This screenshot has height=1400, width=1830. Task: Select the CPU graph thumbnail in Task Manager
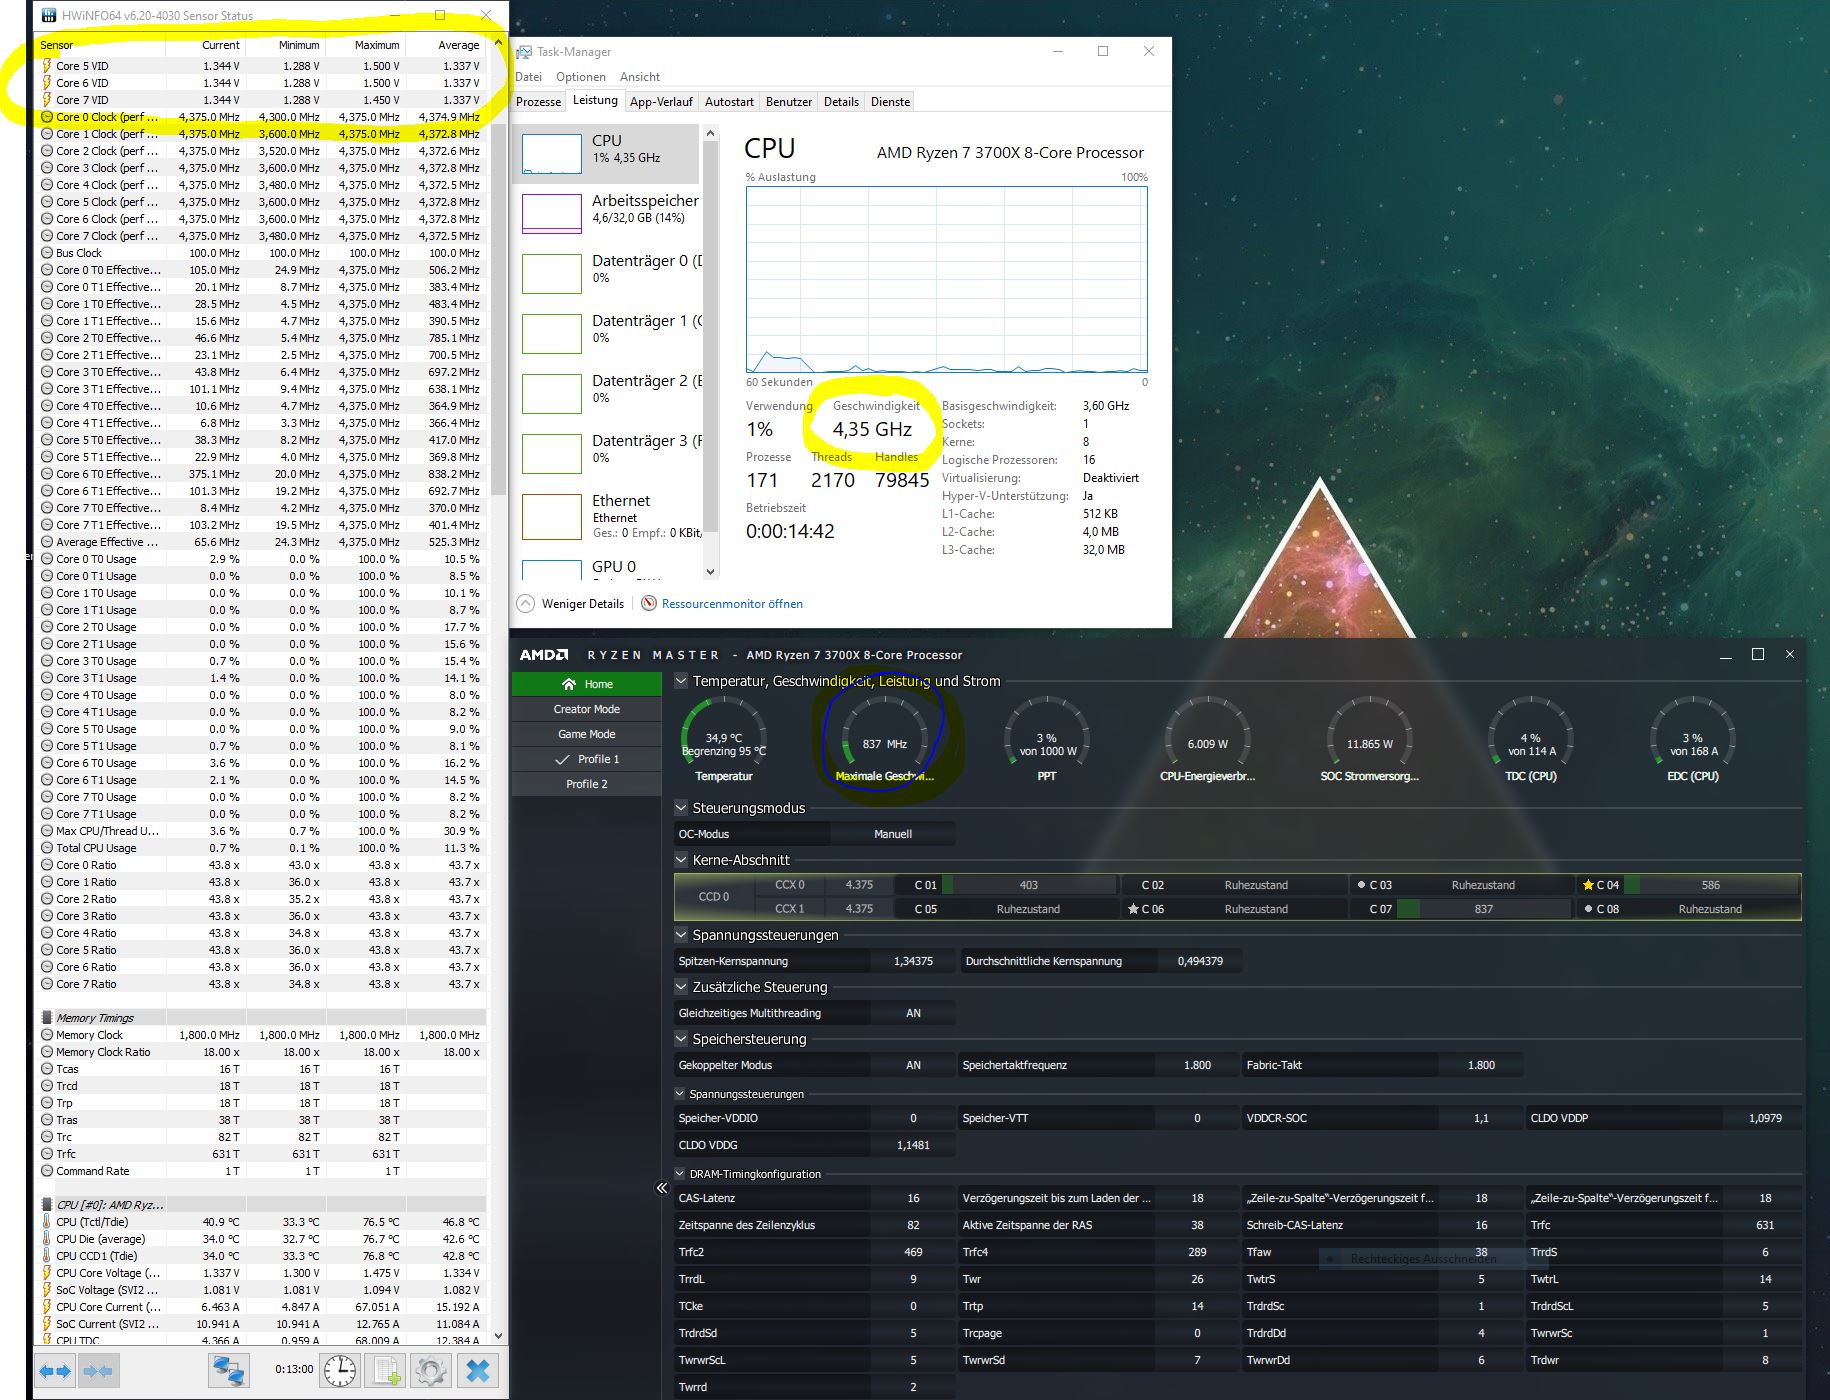click(551, 153)
